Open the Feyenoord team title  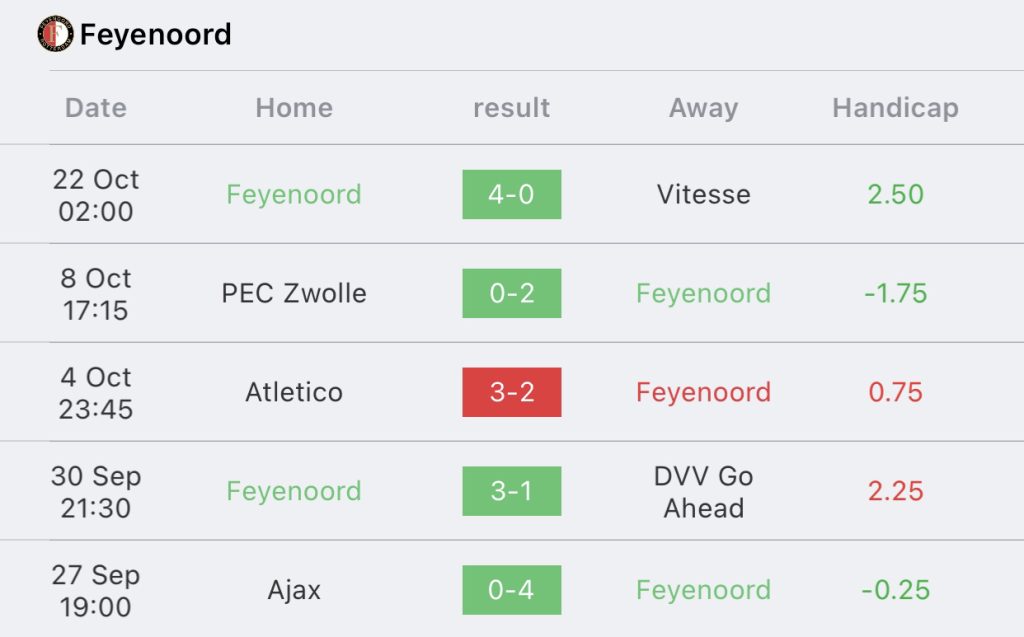(155, 35)
